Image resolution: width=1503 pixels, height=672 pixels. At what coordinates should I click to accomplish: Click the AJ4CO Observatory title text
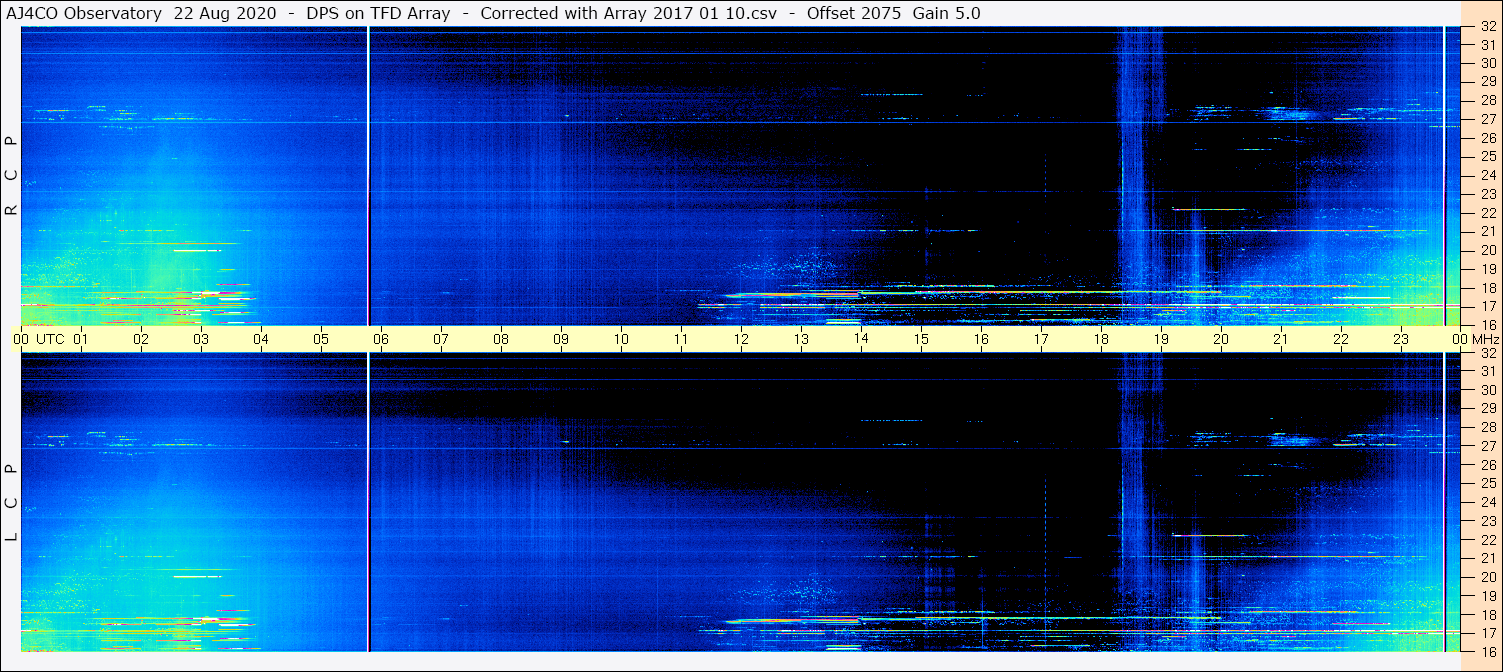pos(85,13)
